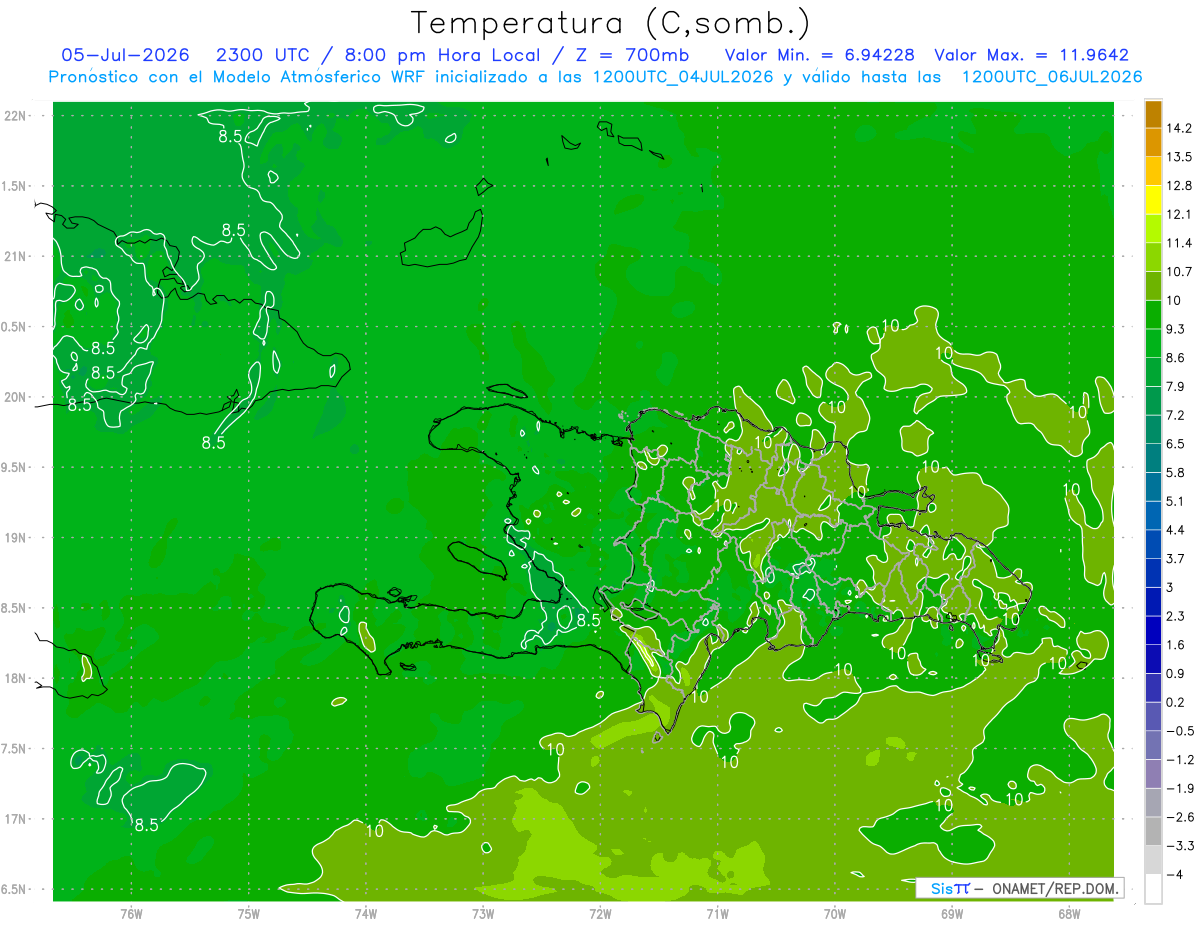
Task: Click the legend value '8.6'
Action: (x=1176, y=358)
